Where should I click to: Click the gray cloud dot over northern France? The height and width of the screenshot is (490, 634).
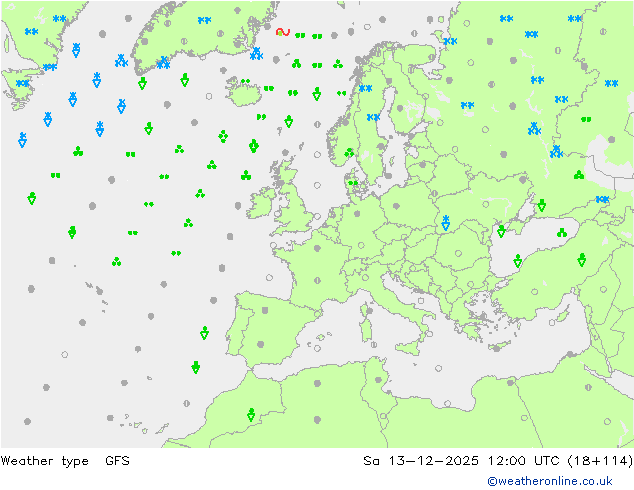pos(317,248)
